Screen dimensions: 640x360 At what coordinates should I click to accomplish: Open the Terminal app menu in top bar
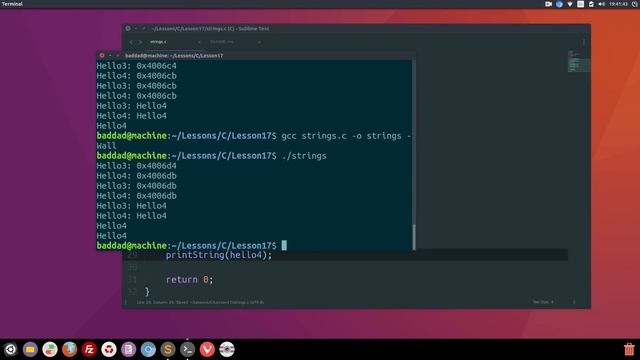[12, 4]
